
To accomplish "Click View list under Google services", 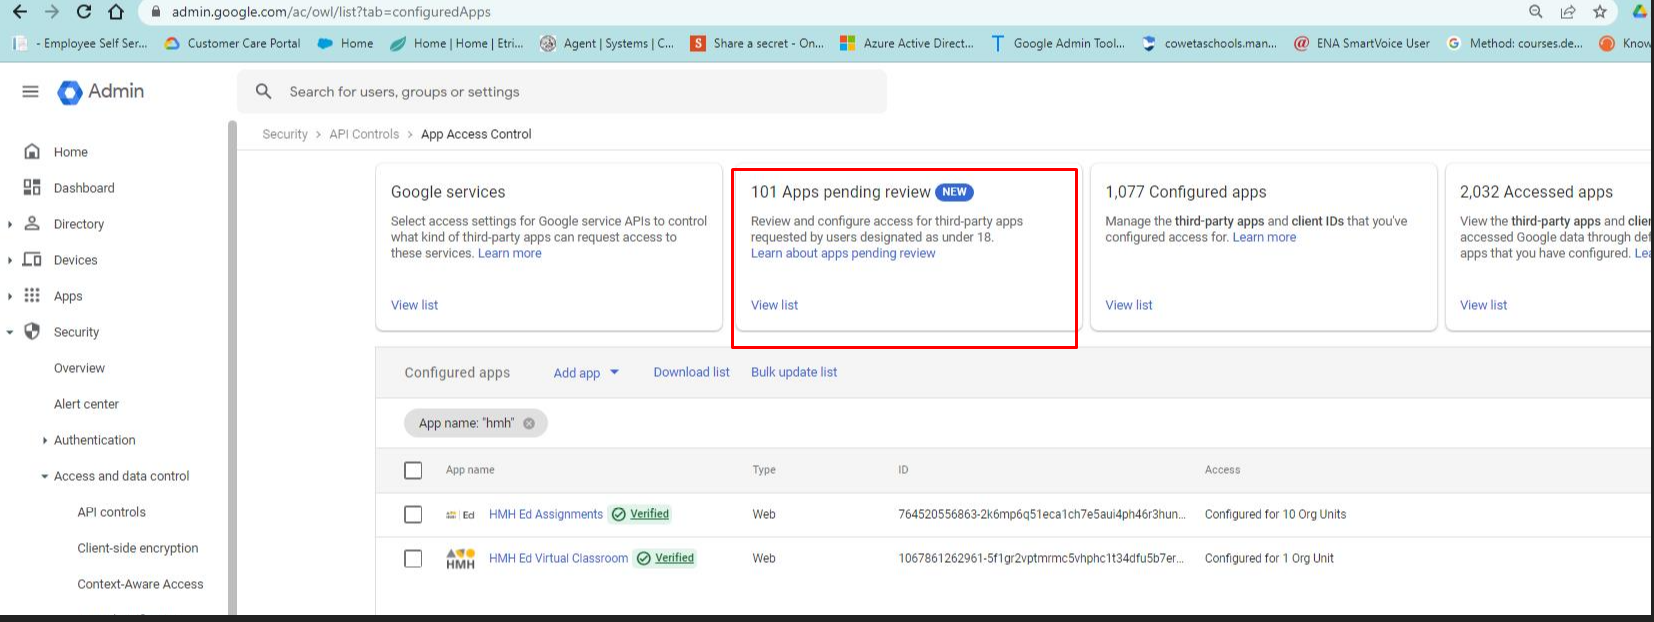I will (x=414, y=305).
